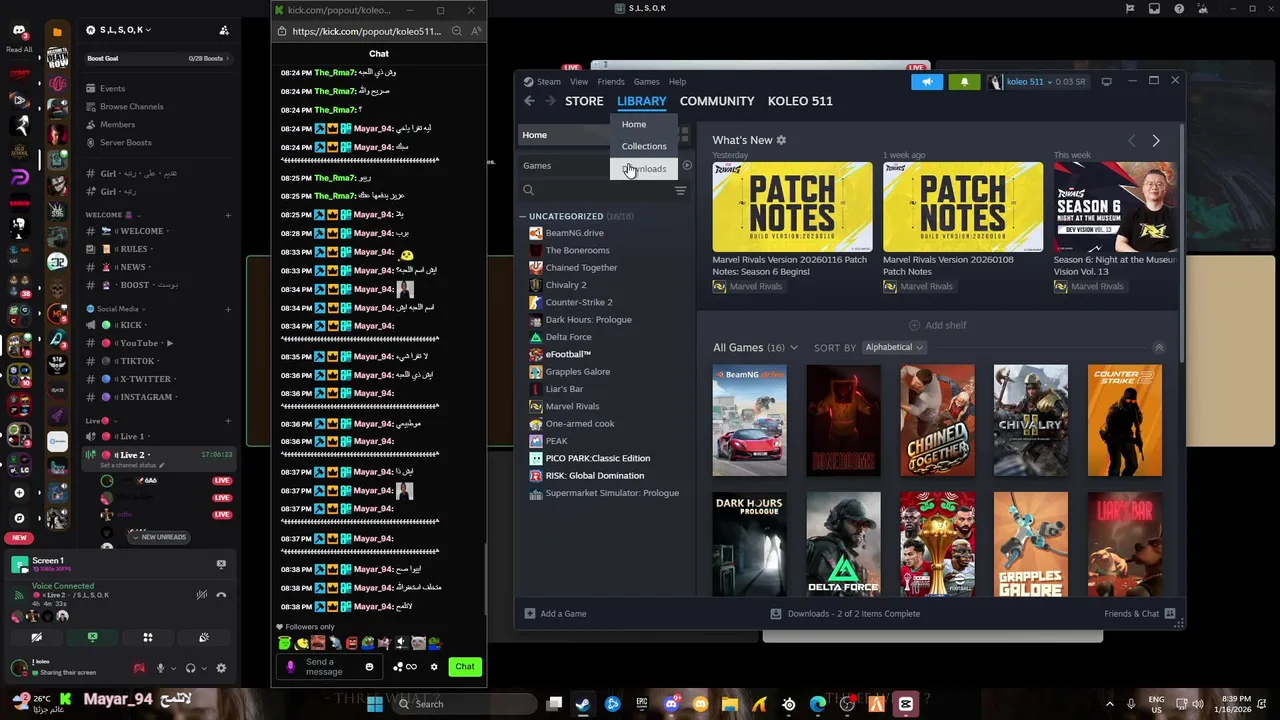The image size is (1280, 720).
Task: Open Discord direct messages home icon
Action: coord(19,32)
